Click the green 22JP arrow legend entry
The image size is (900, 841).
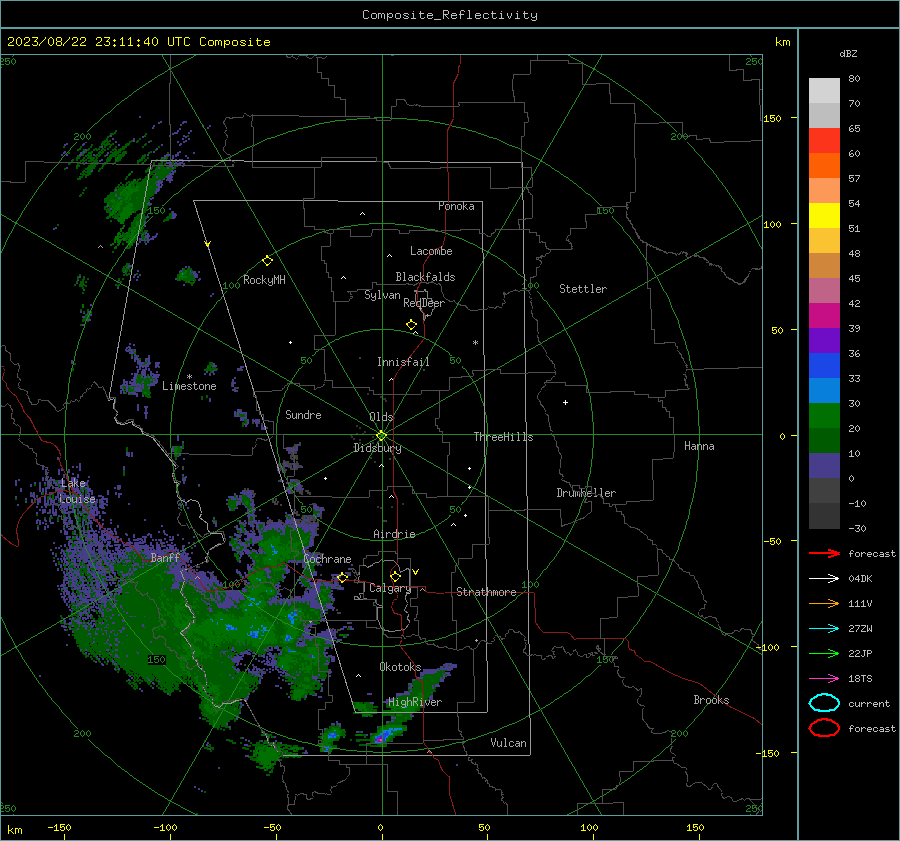pos(824,653)
